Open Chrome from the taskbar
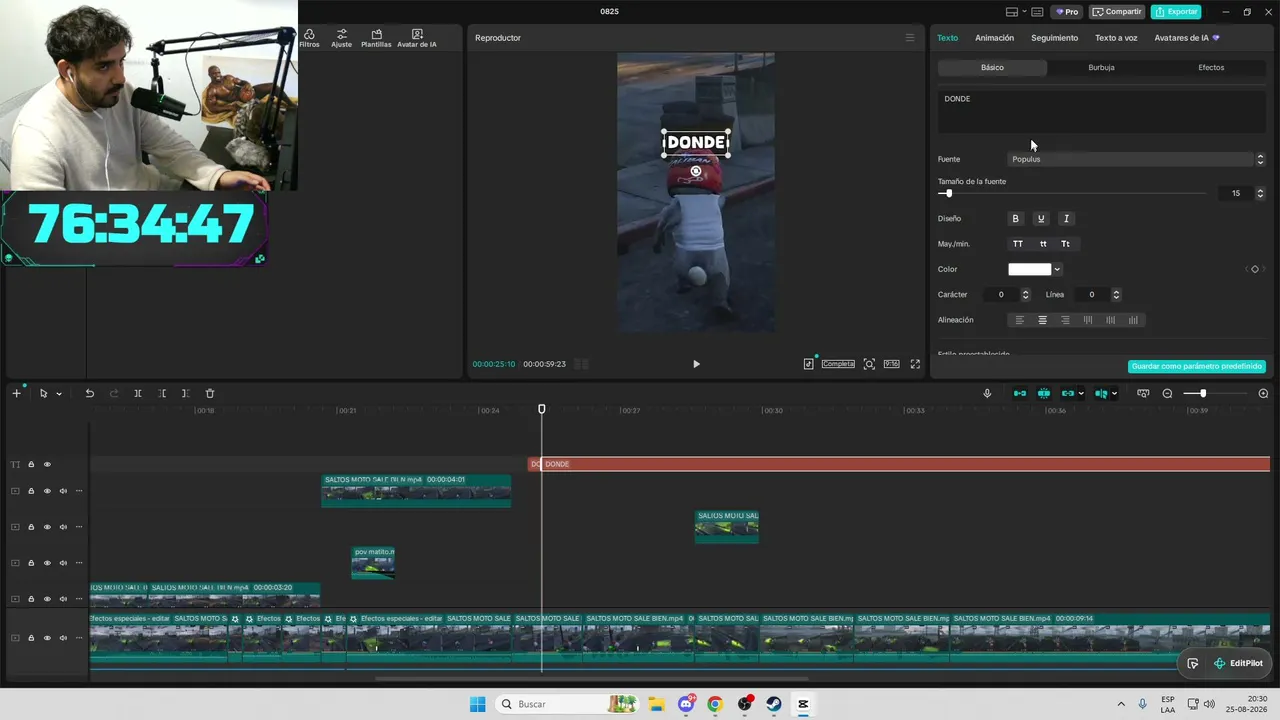The width and height of the screenshot is (1280, 720). [714, 704]
